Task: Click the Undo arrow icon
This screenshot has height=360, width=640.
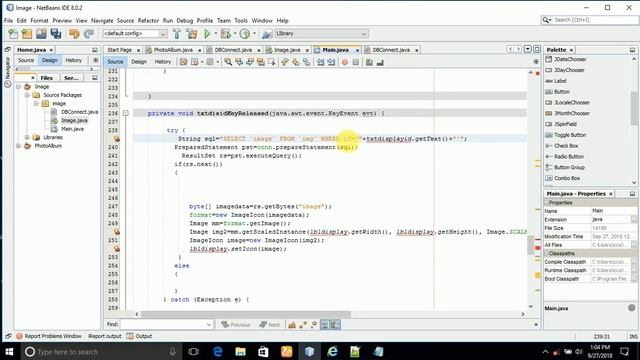Action: point(74,33)
